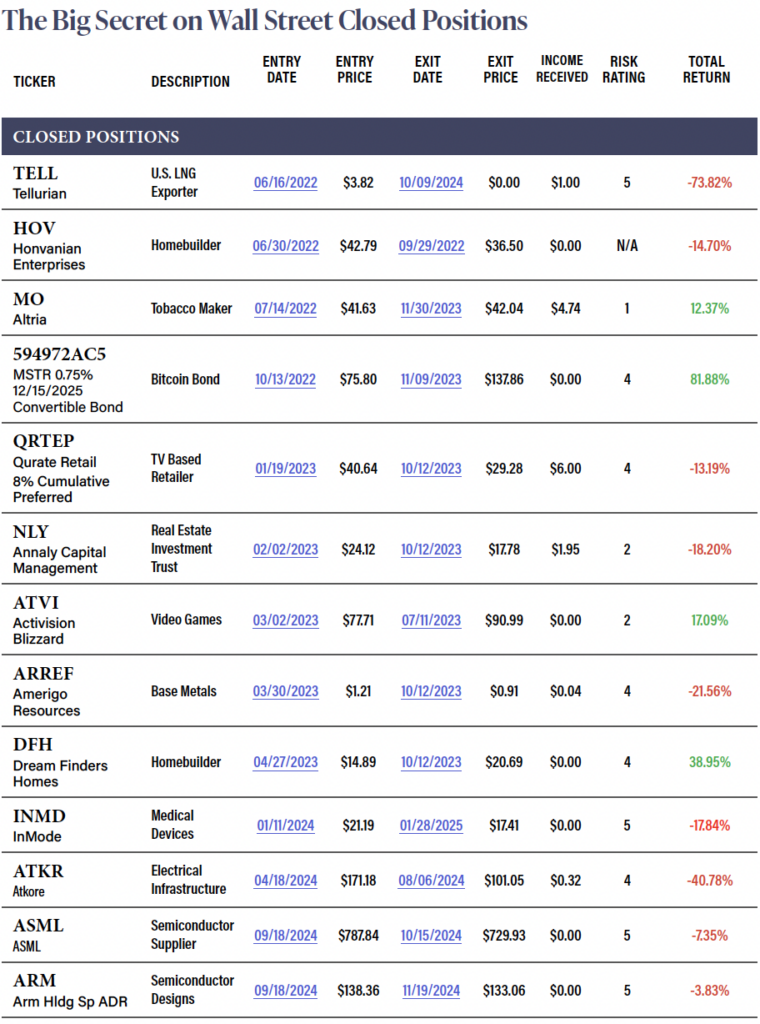The height and width of the screenshot is (1024, 760).
Task: Open the 11/19/2024 exit date for ARM
Action: (431, 991)
